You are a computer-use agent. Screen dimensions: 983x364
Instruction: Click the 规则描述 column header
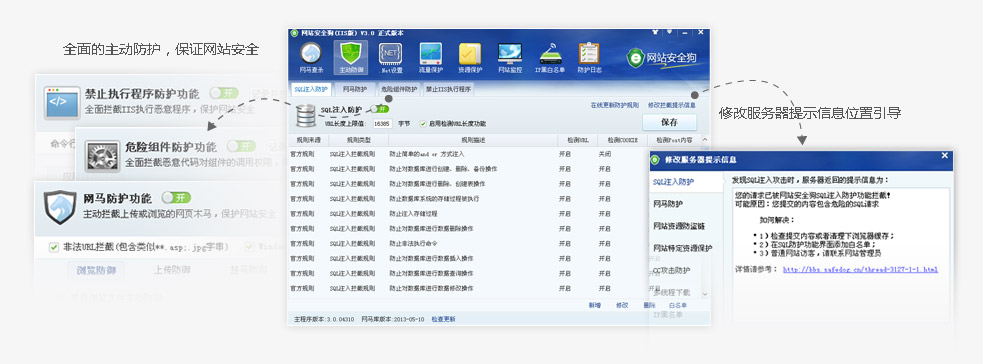(x=473, y=140)
